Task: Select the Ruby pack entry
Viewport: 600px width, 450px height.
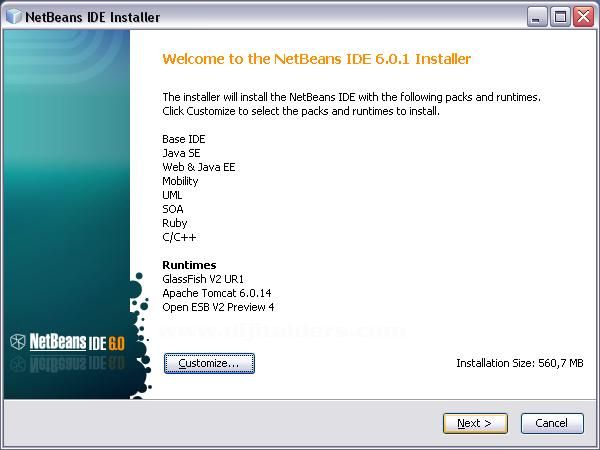Action: (x=175, y=223)
